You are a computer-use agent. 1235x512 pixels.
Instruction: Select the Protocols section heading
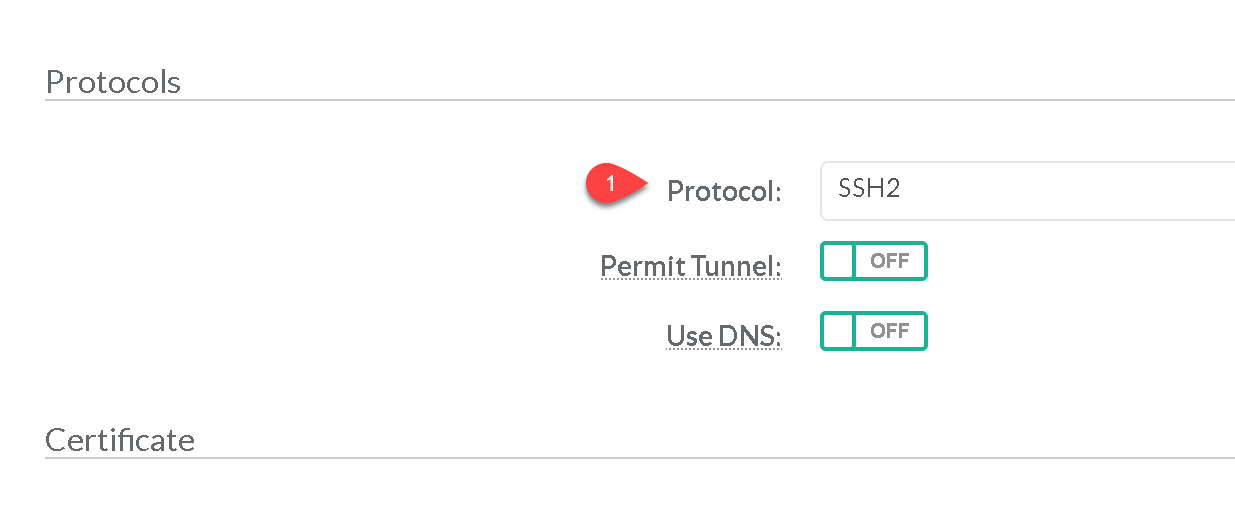click(113, 81)
